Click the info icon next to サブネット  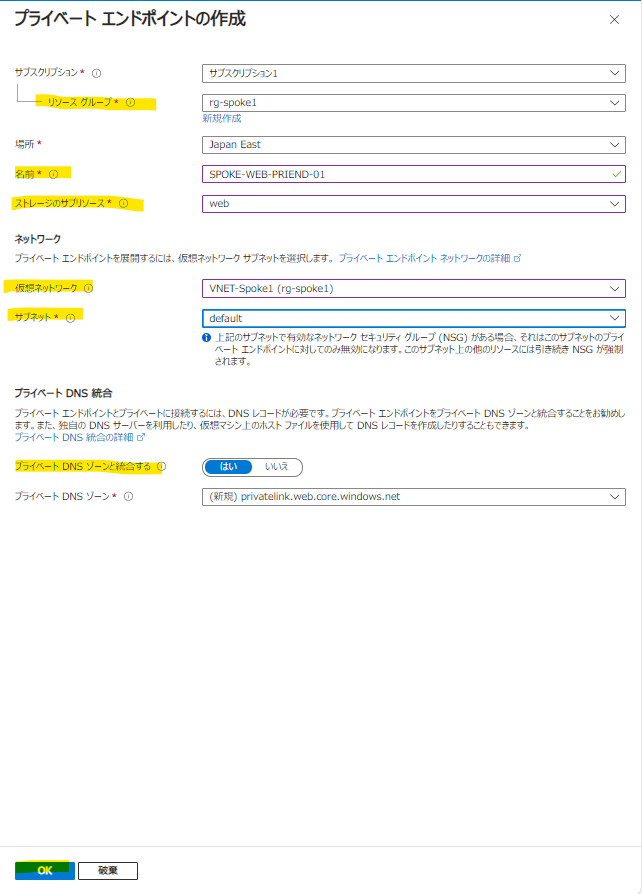[71, 318]
